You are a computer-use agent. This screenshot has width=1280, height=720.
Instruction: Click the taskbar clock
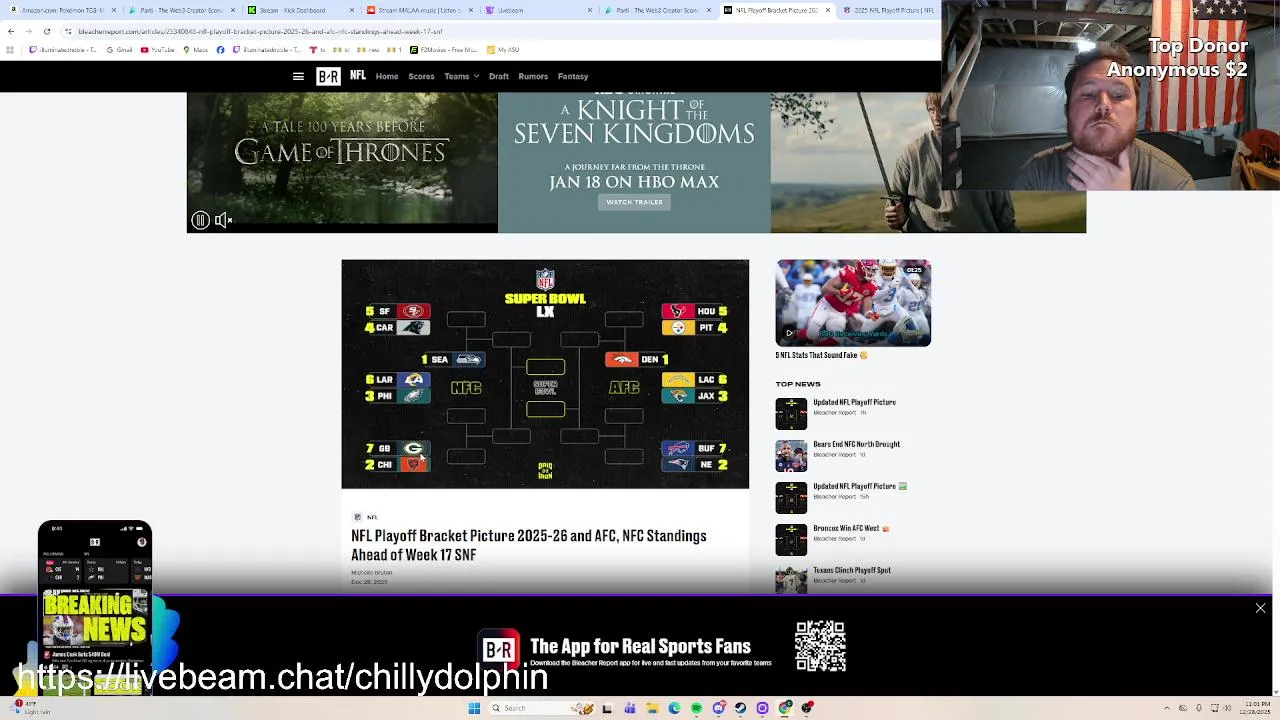coord(1255,708)
